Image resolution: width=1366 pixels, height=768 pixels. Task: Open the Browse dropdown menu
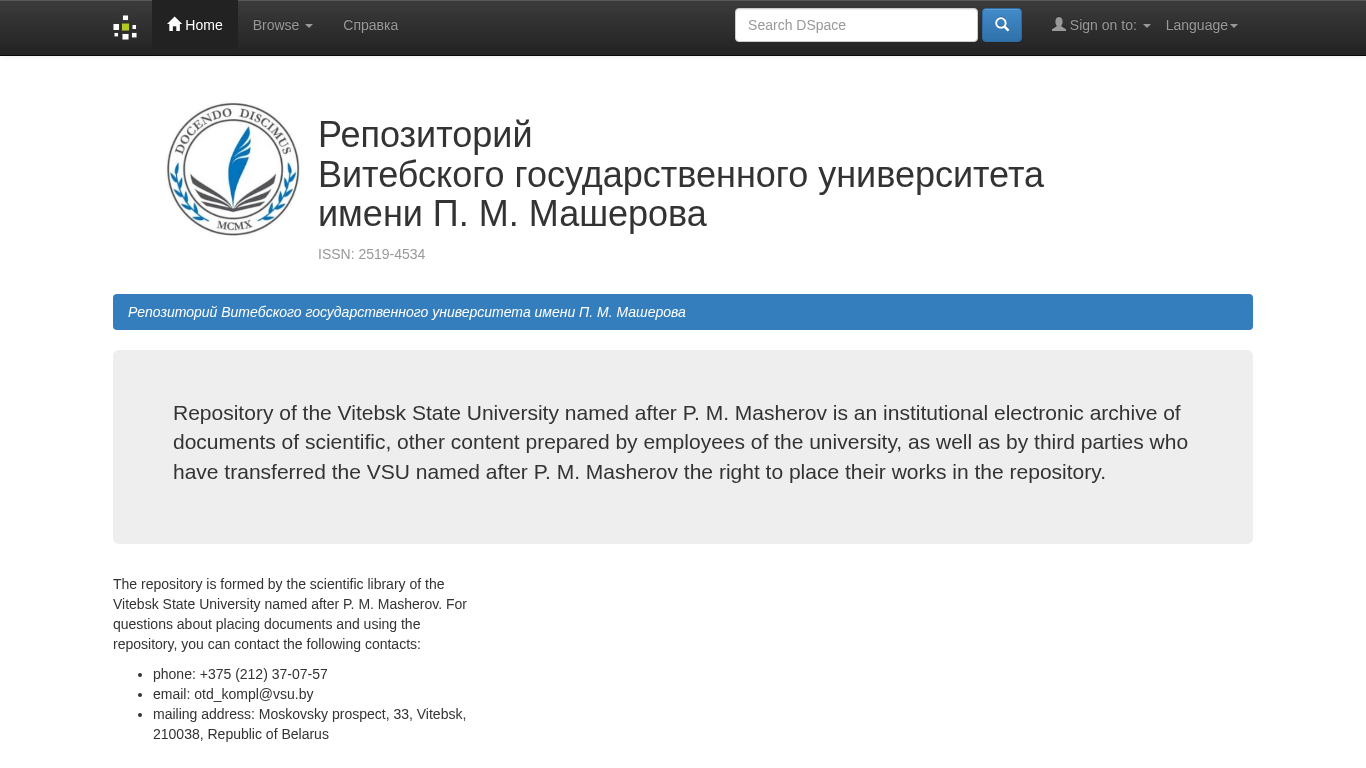(x=283, y=25)
